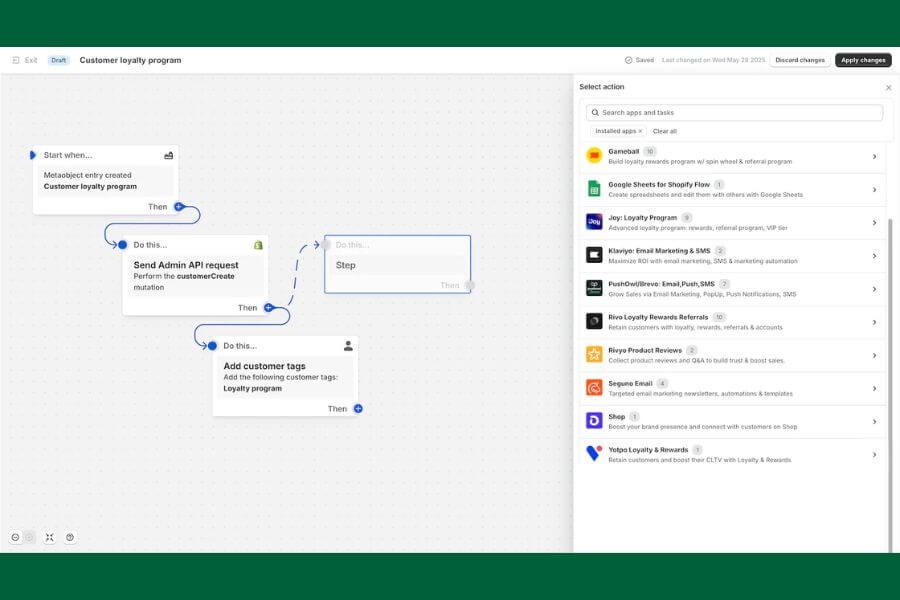This screenshot has width=900, height=600.
Task: Click the Discard changes button
Action: tap(800, 60)
